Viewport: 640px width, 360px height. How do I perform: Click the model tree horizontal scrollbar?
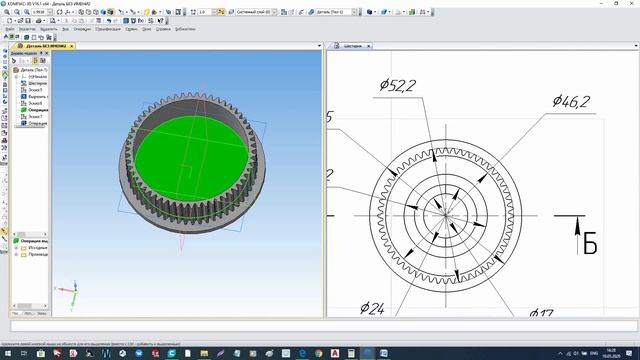pos(30,234)
